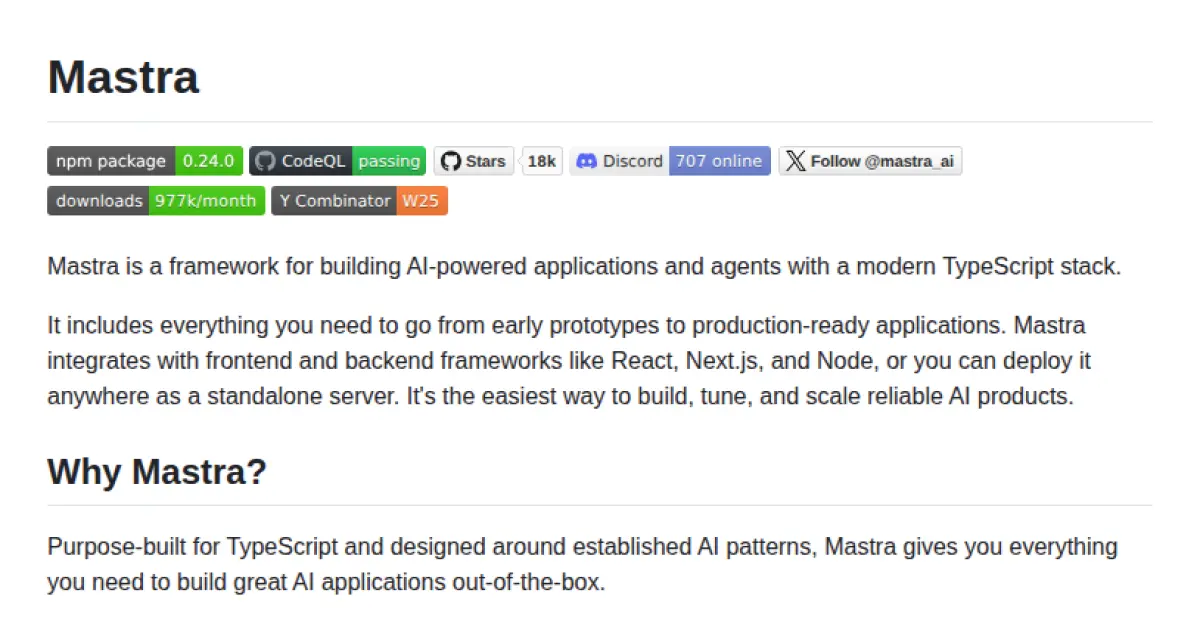Open the downloads badge label
The width and height of the screenshot is (1200, 630).
(99, 201)
